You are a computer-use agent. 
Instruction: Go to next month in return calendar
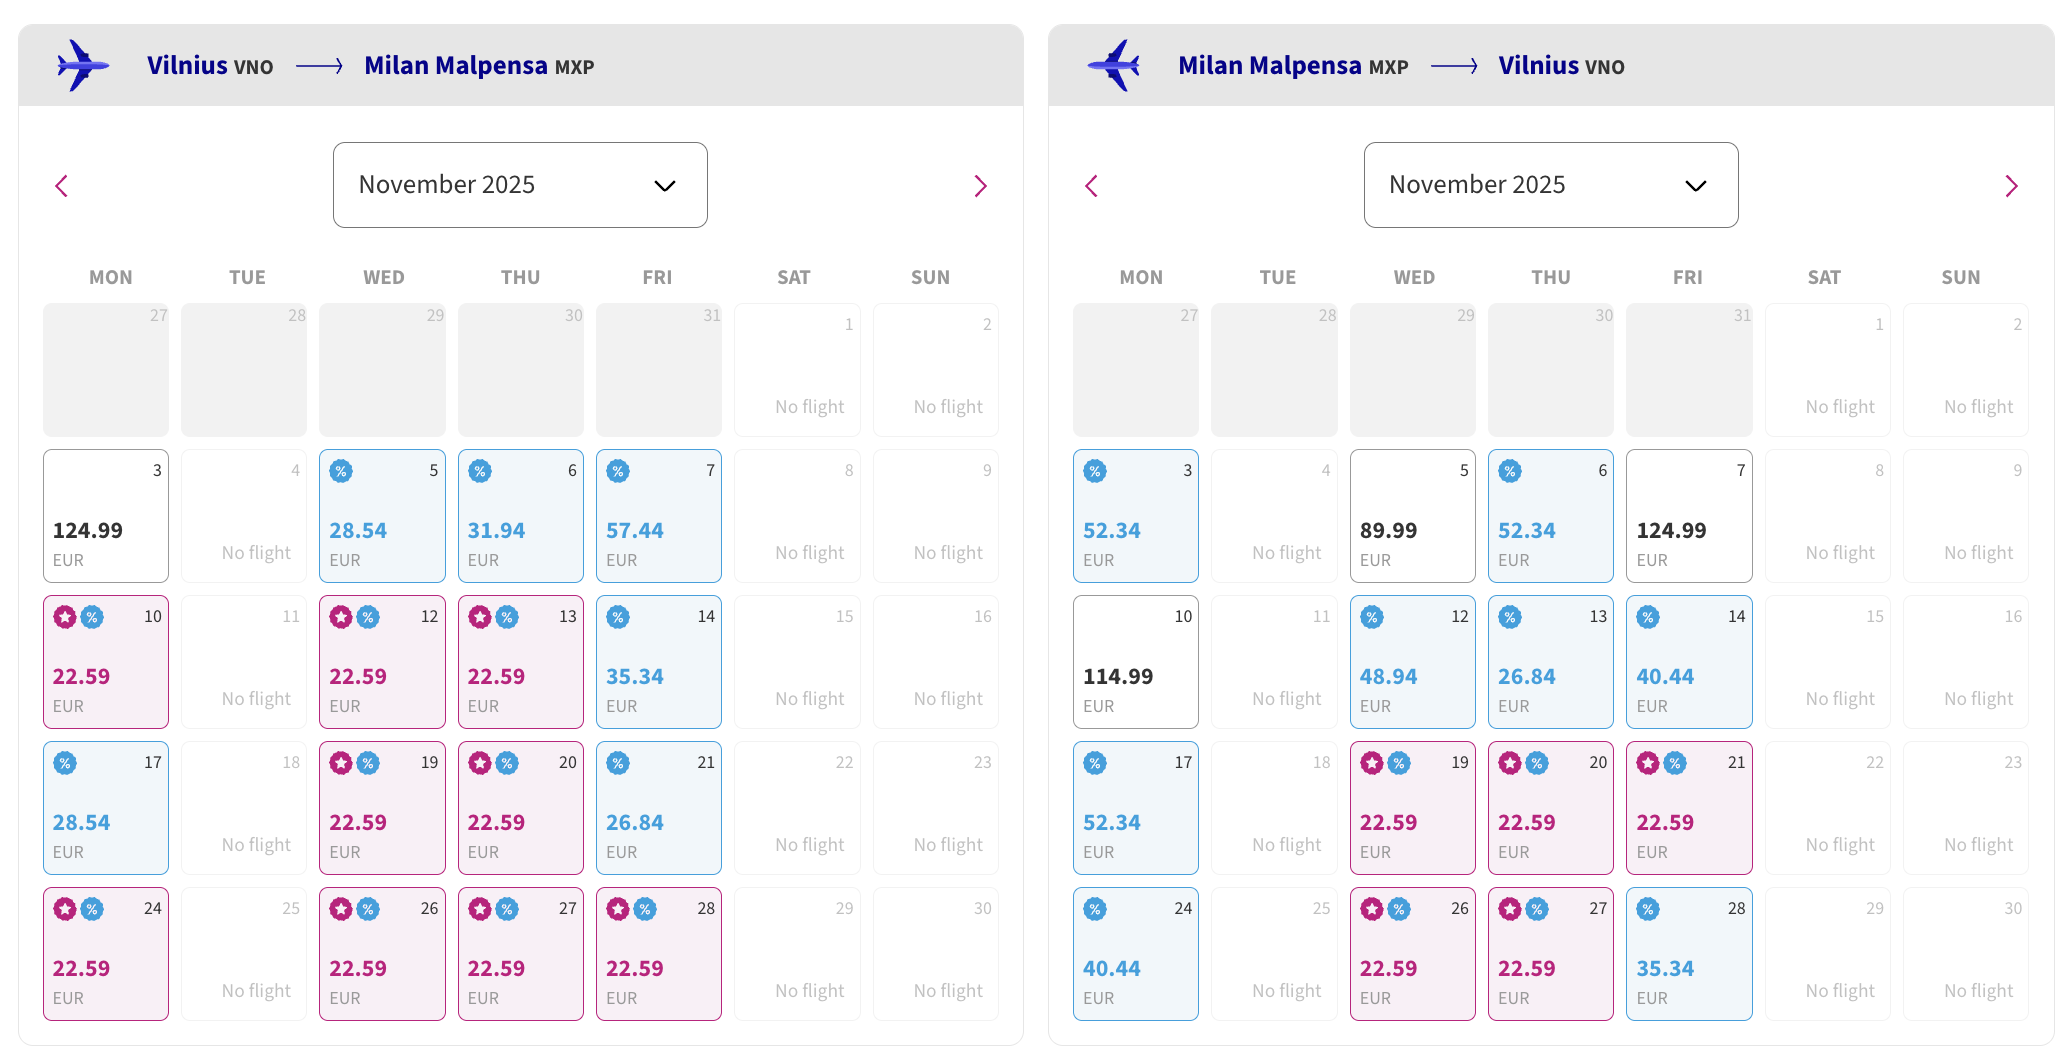2011,186
